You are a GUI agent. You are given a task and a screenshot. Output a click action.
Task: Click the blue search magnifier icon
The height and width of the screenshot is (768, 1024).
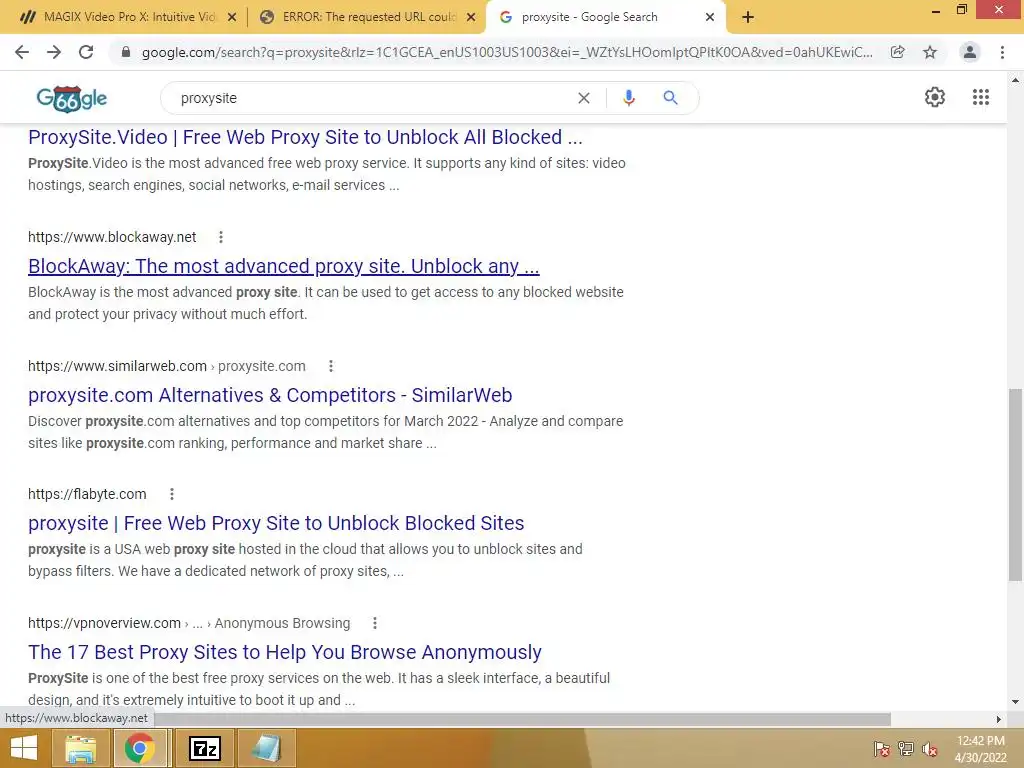[670, 98]
